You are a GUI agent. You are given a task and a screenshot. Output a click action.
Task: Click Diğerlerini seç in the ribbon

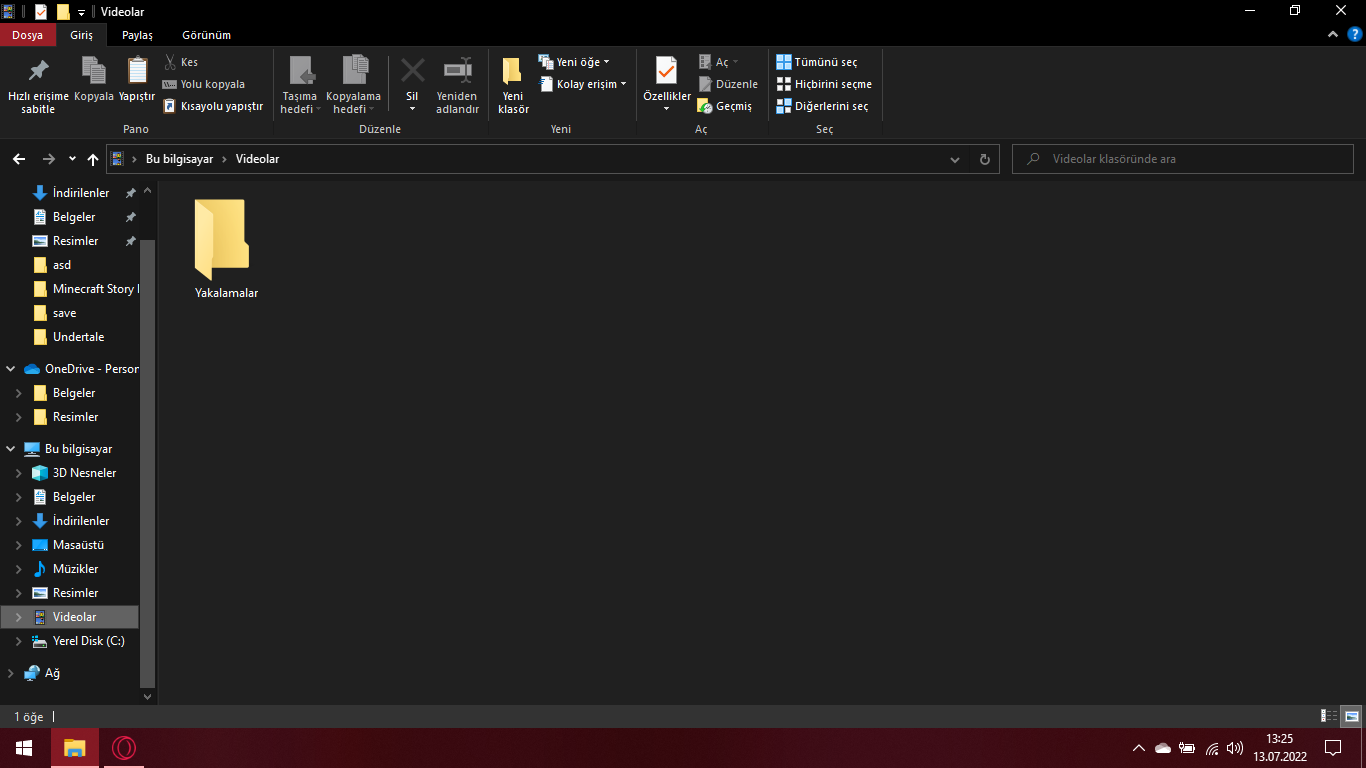point(823,106)
